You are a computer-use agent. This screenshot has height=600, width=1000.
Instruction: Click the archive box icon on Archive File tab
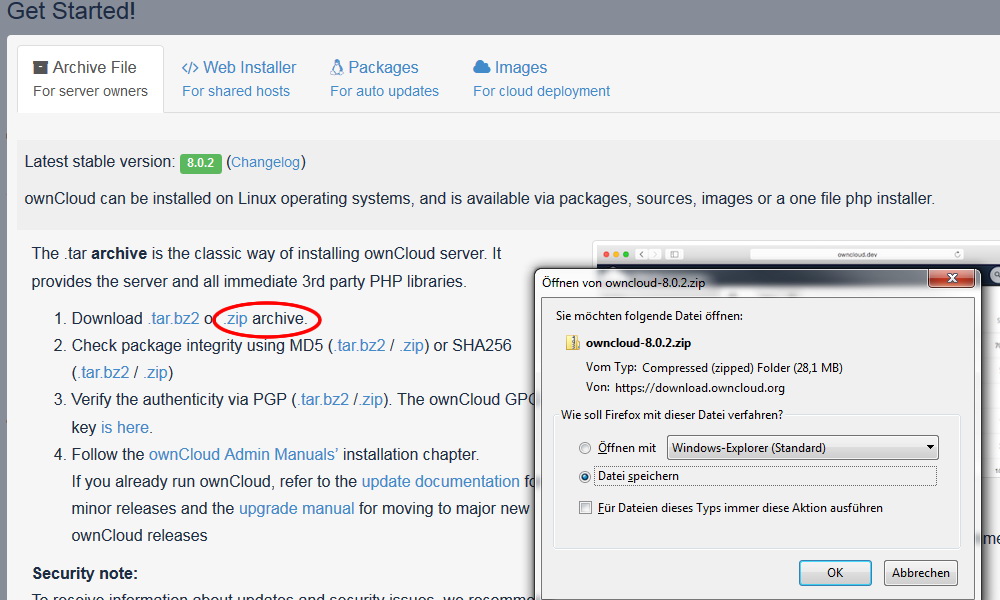coord(40,68)
